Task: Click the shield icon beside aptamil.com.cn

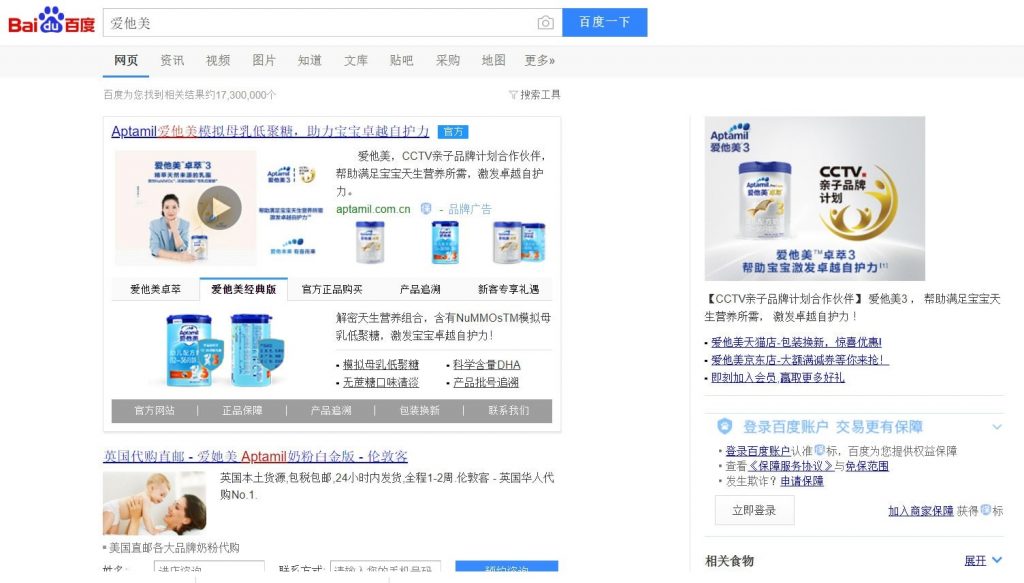Action: point(426,208)
